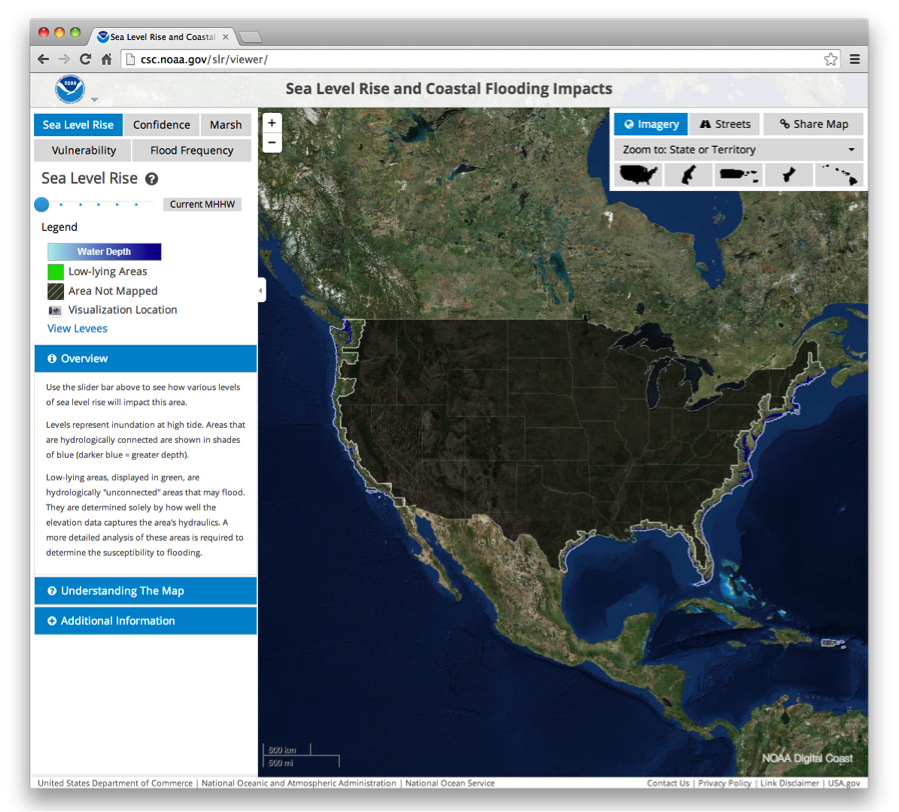Viewport: 899px width, 812px height.
Task: Click the Share Map button
Action: (x=813, y=124)
